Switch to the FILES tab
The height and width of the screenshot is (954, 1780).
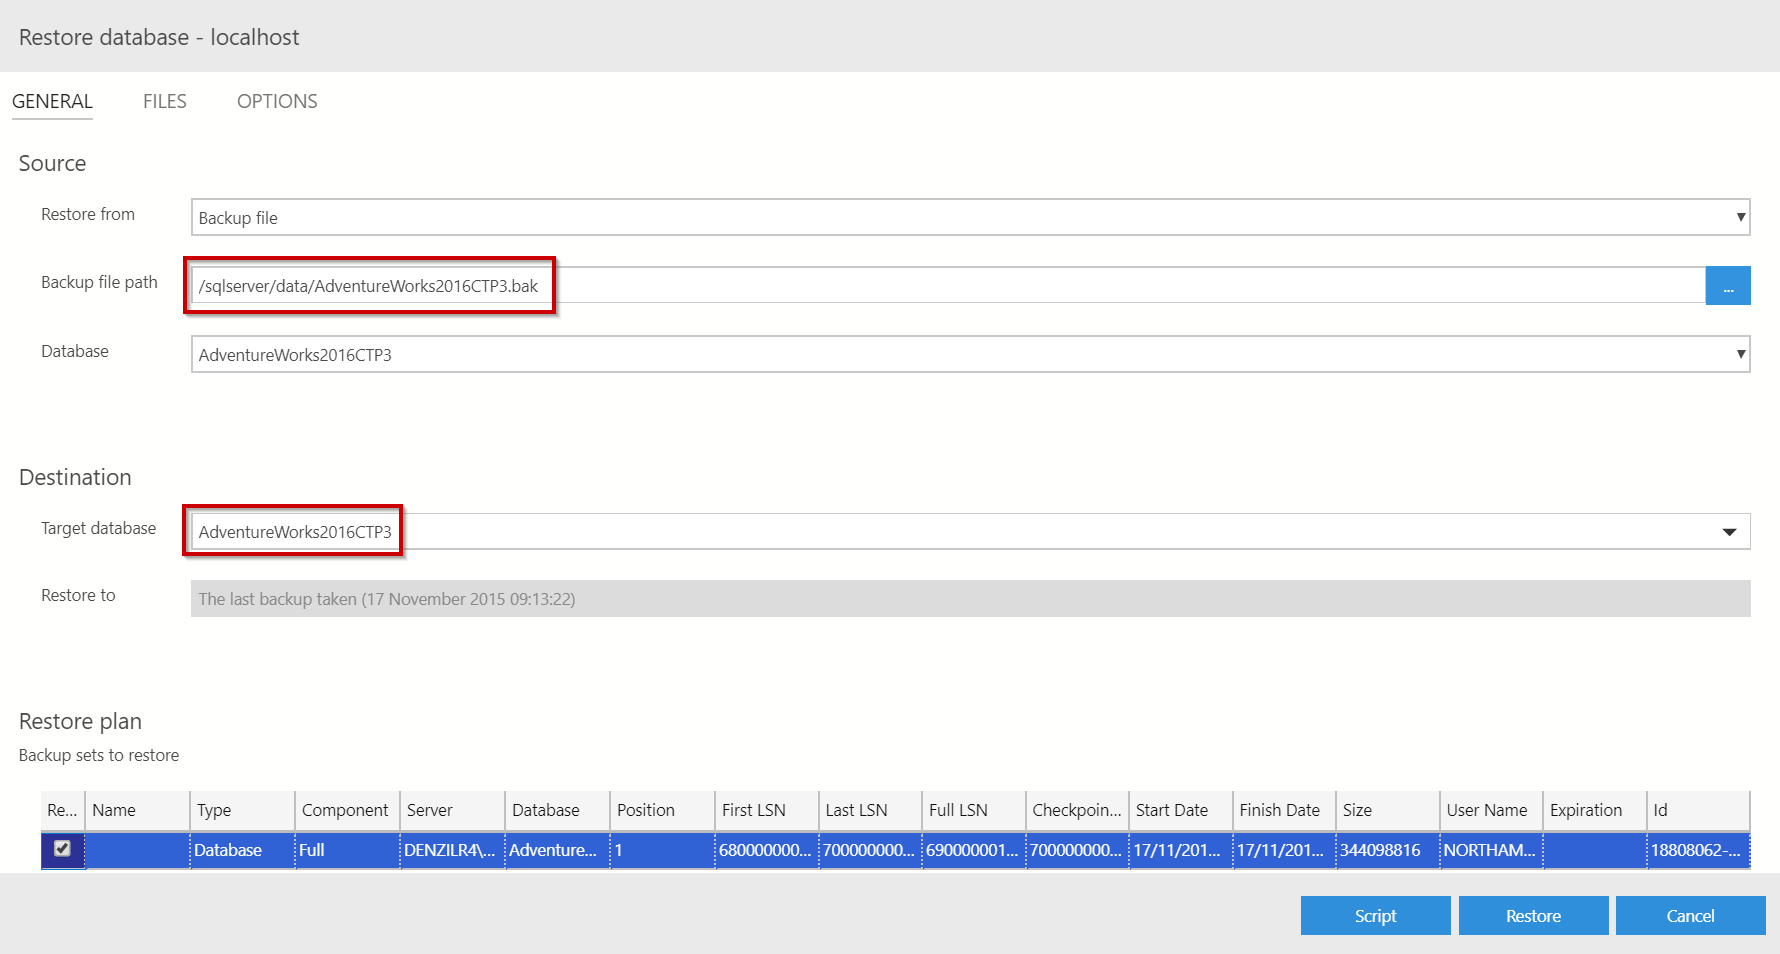click(x=164, y=101)
